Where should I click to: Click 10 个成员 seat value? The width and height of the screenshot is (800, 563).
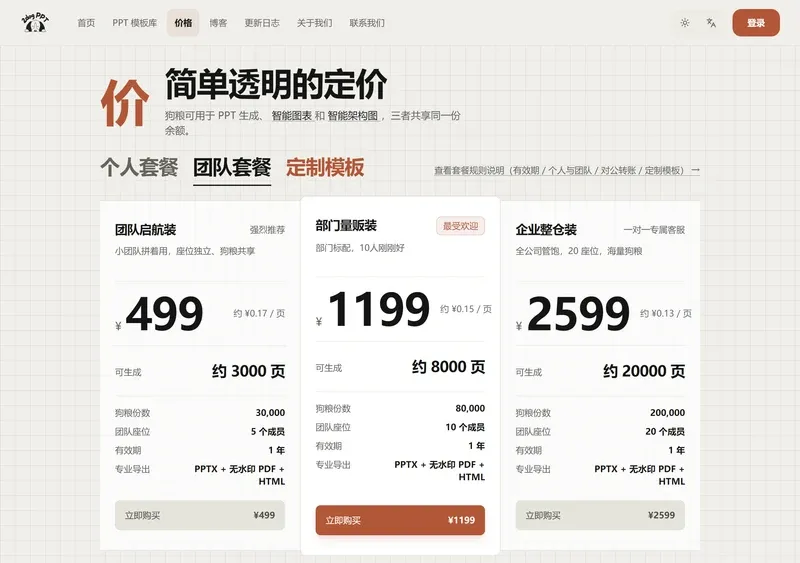coord(465,427)
